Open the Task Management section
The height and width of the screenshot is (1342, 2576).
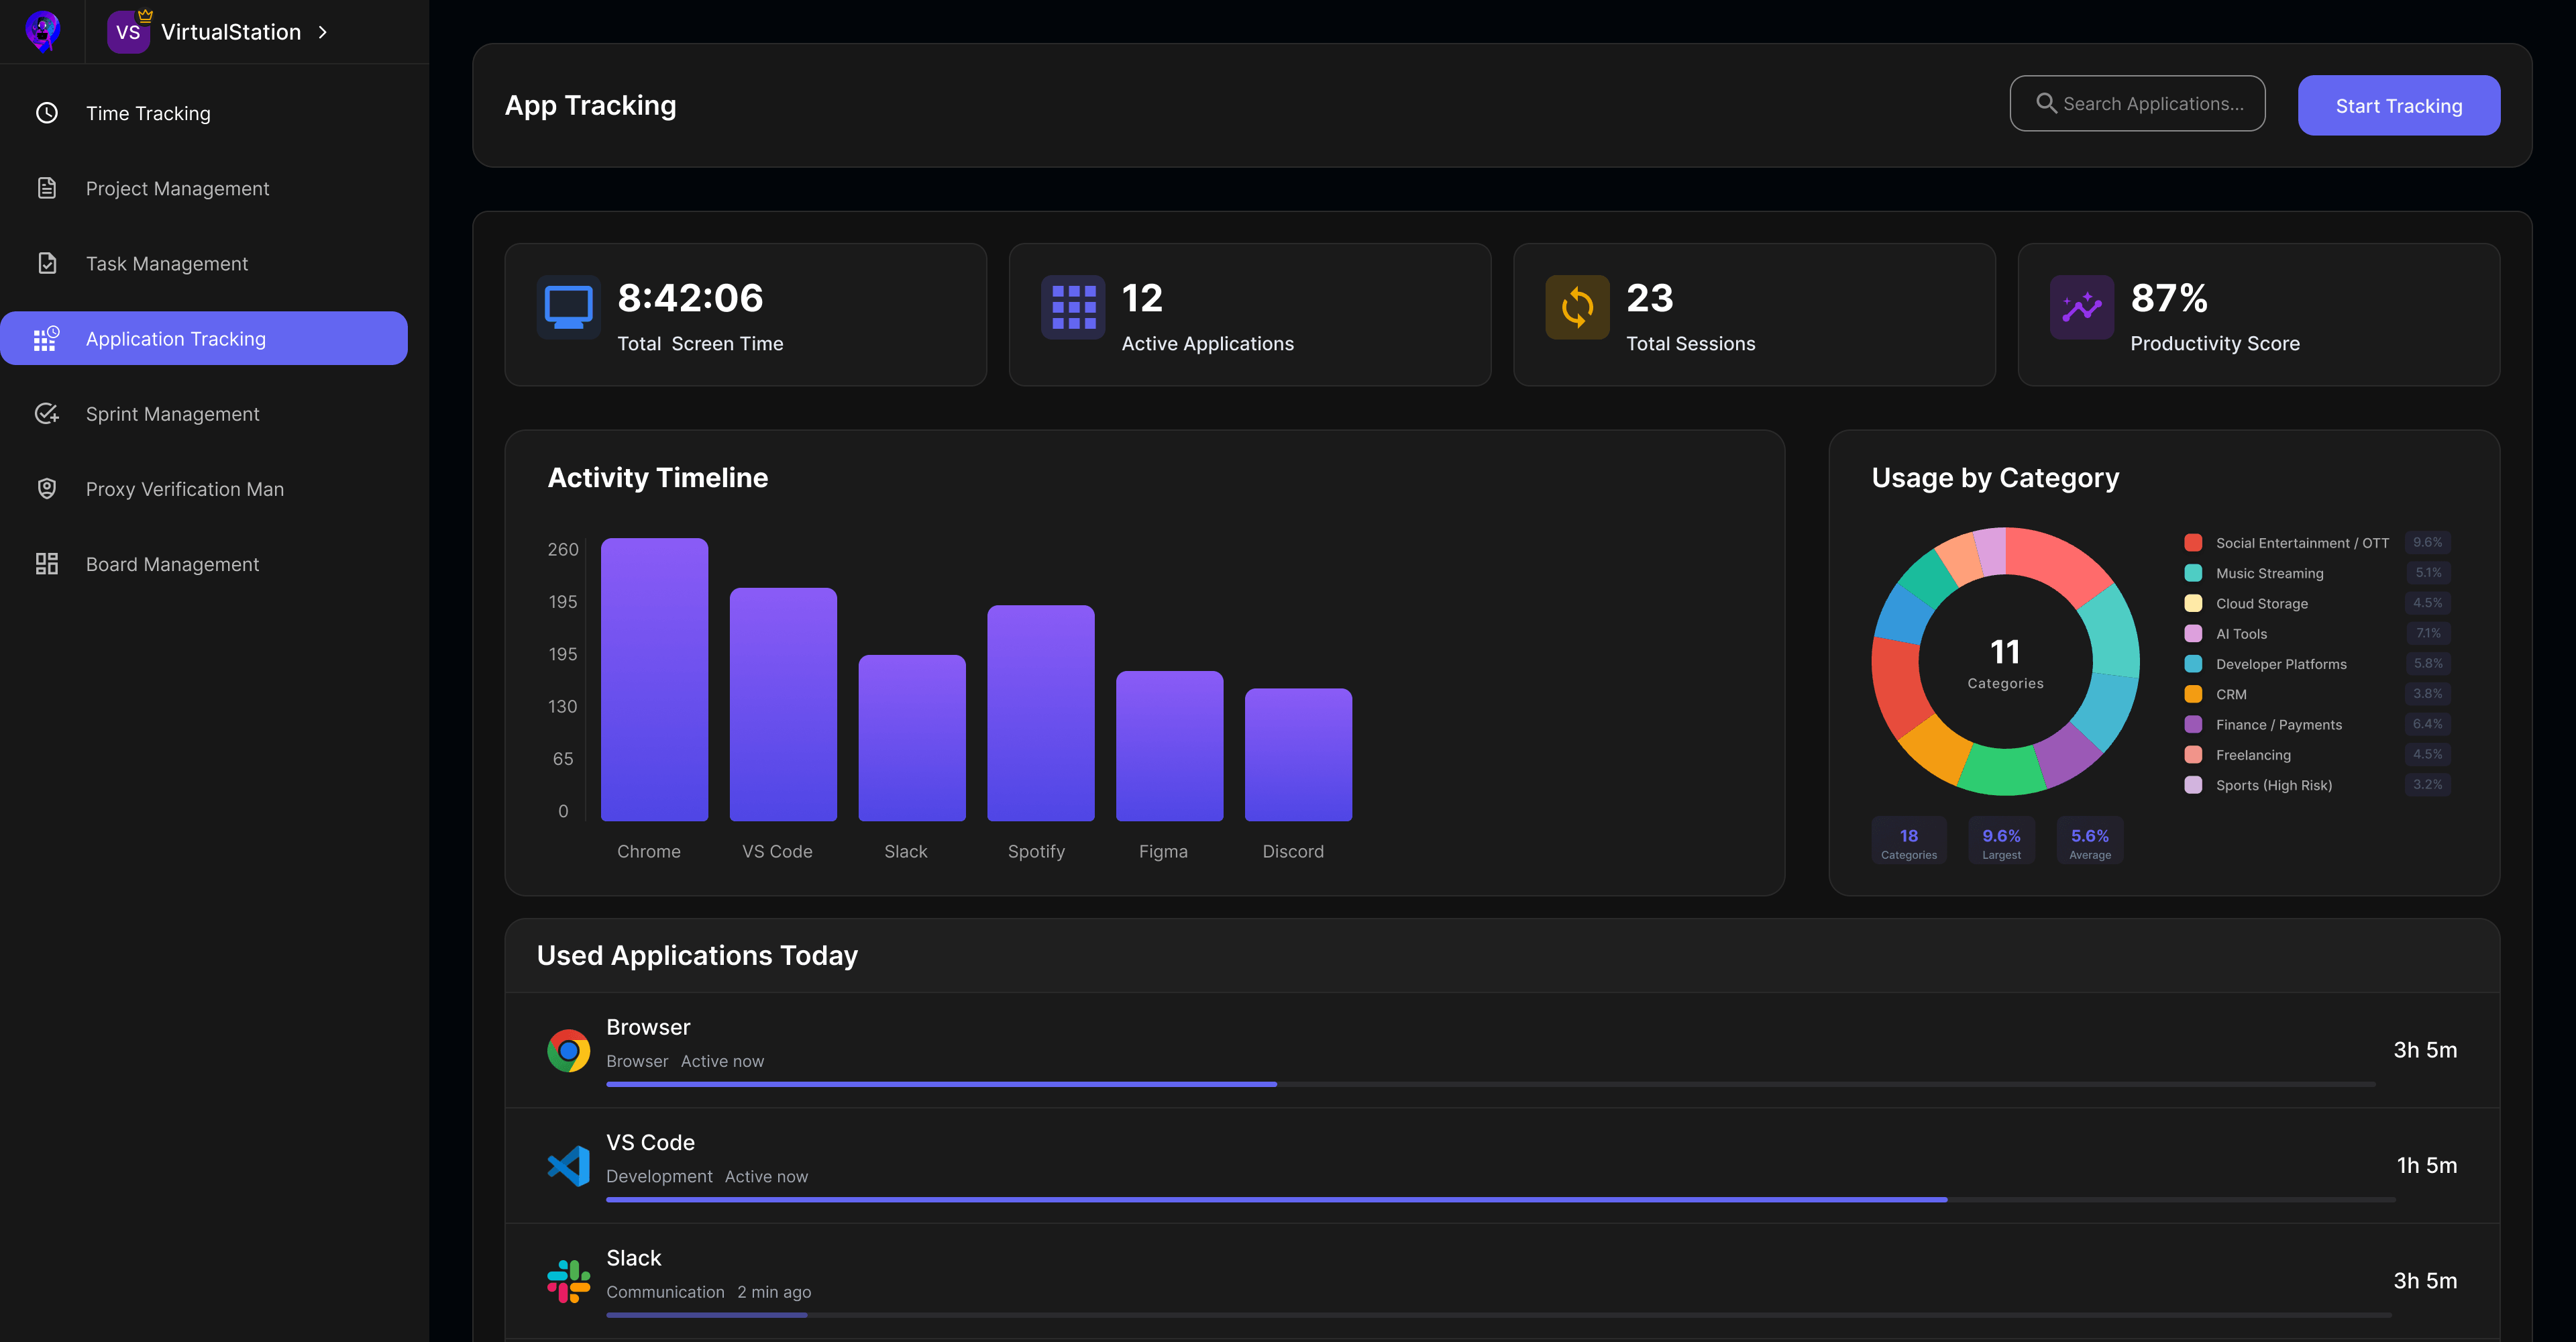(166, 263)
